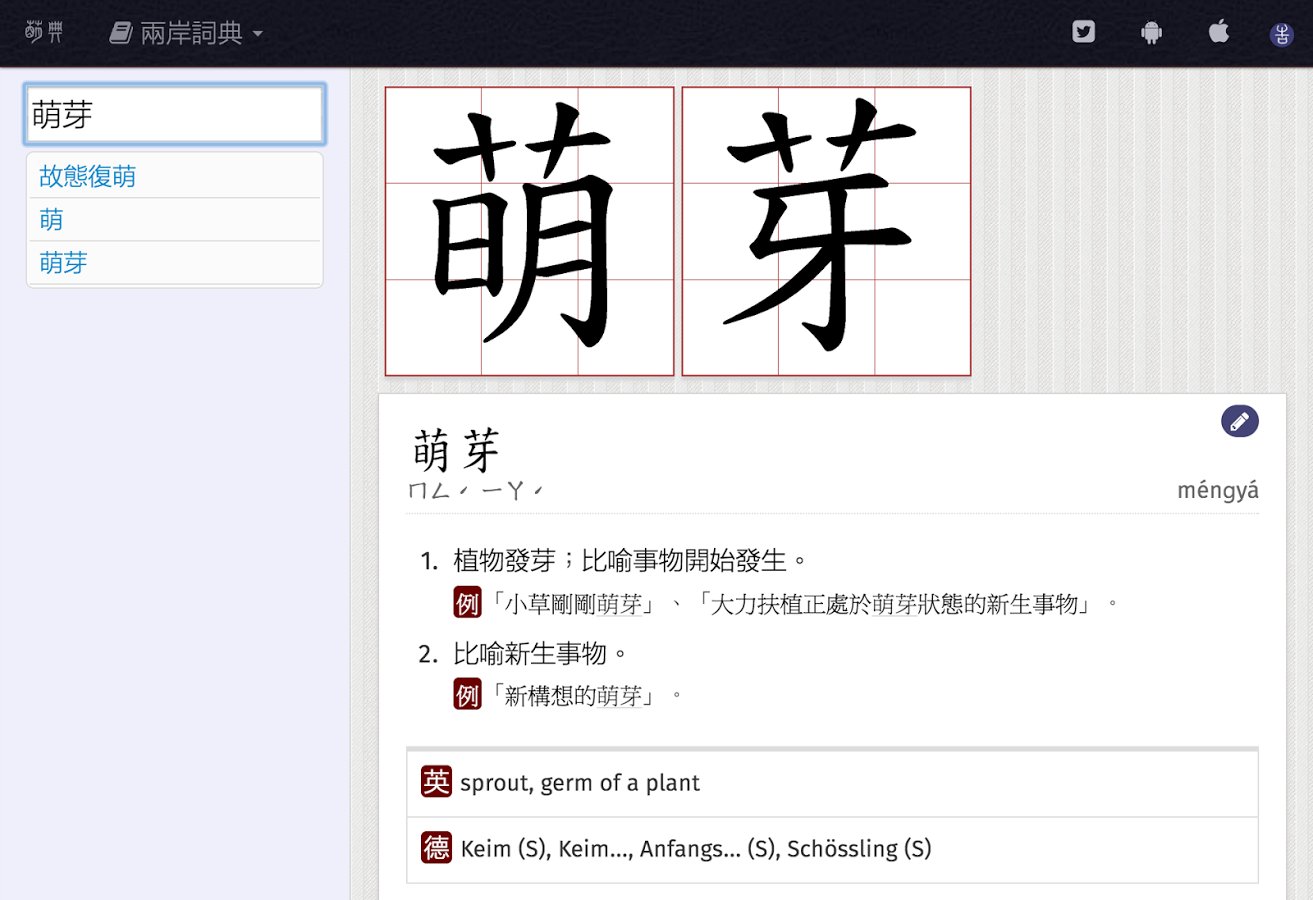This screenshot has height=900, width=1313.
Task: Click the 英 English translation badge
Action: [x=437, y=782]
